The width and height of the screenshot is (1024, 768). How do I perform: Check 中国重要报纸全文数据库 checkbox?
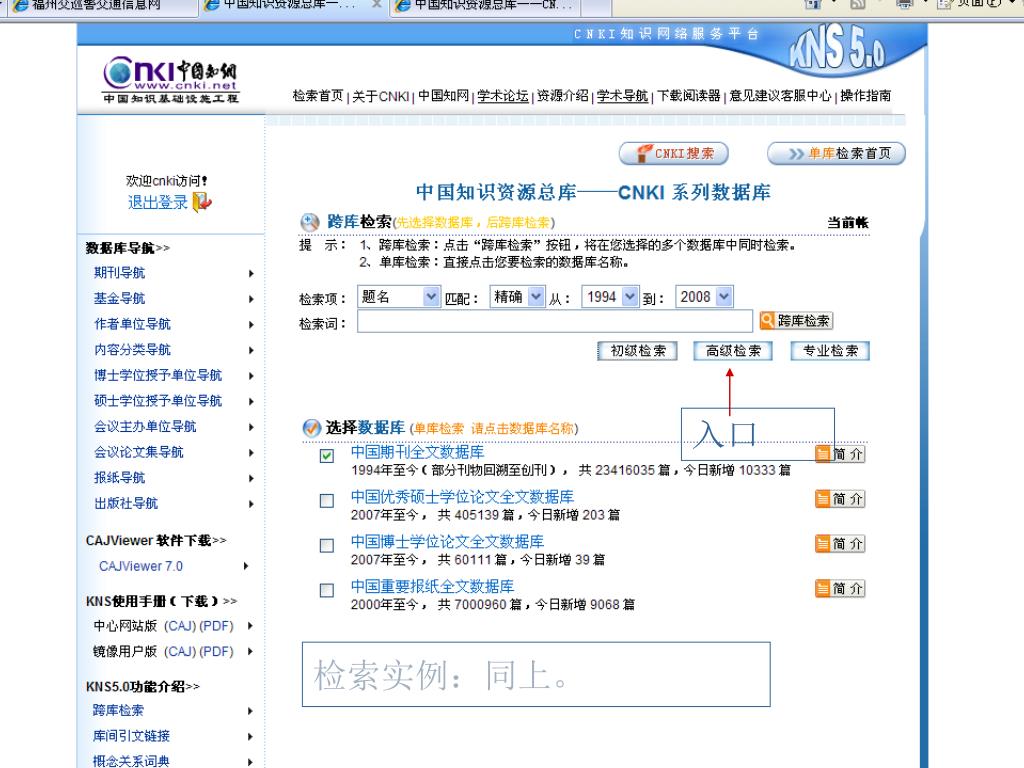pyautogui.click(x=327, y=590)
